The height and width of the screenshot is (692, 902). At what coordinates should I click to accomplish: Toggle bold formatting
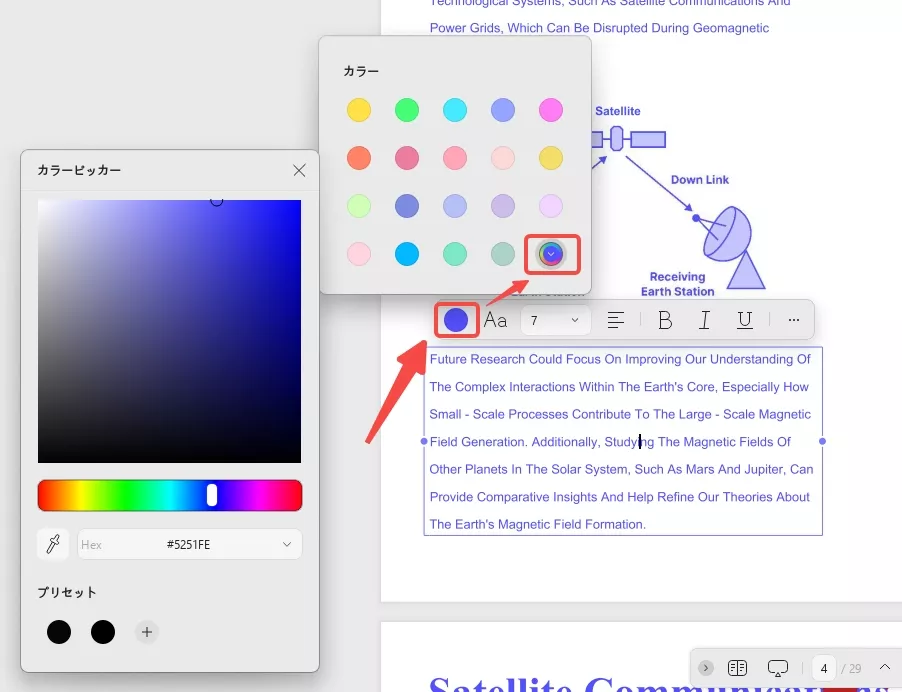665,320
